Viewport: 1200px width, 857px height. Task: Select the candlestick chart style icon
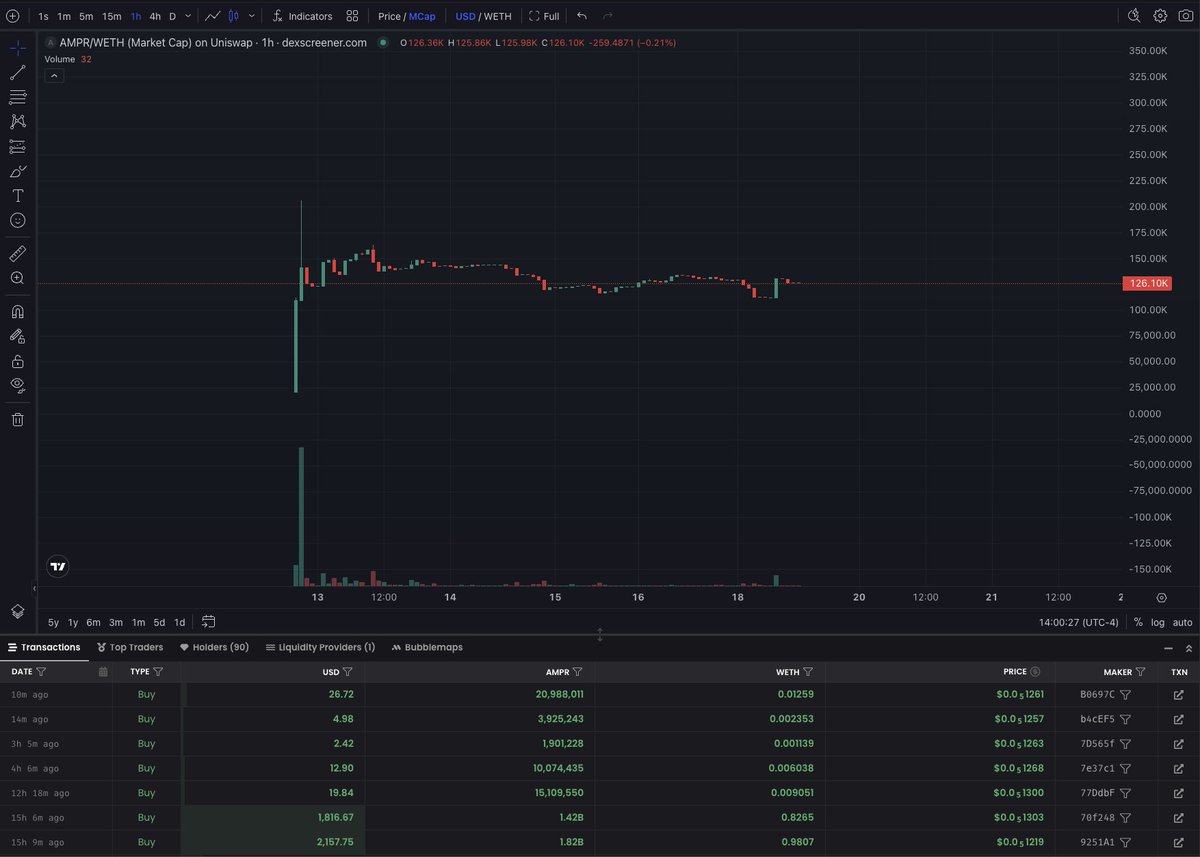233,16
